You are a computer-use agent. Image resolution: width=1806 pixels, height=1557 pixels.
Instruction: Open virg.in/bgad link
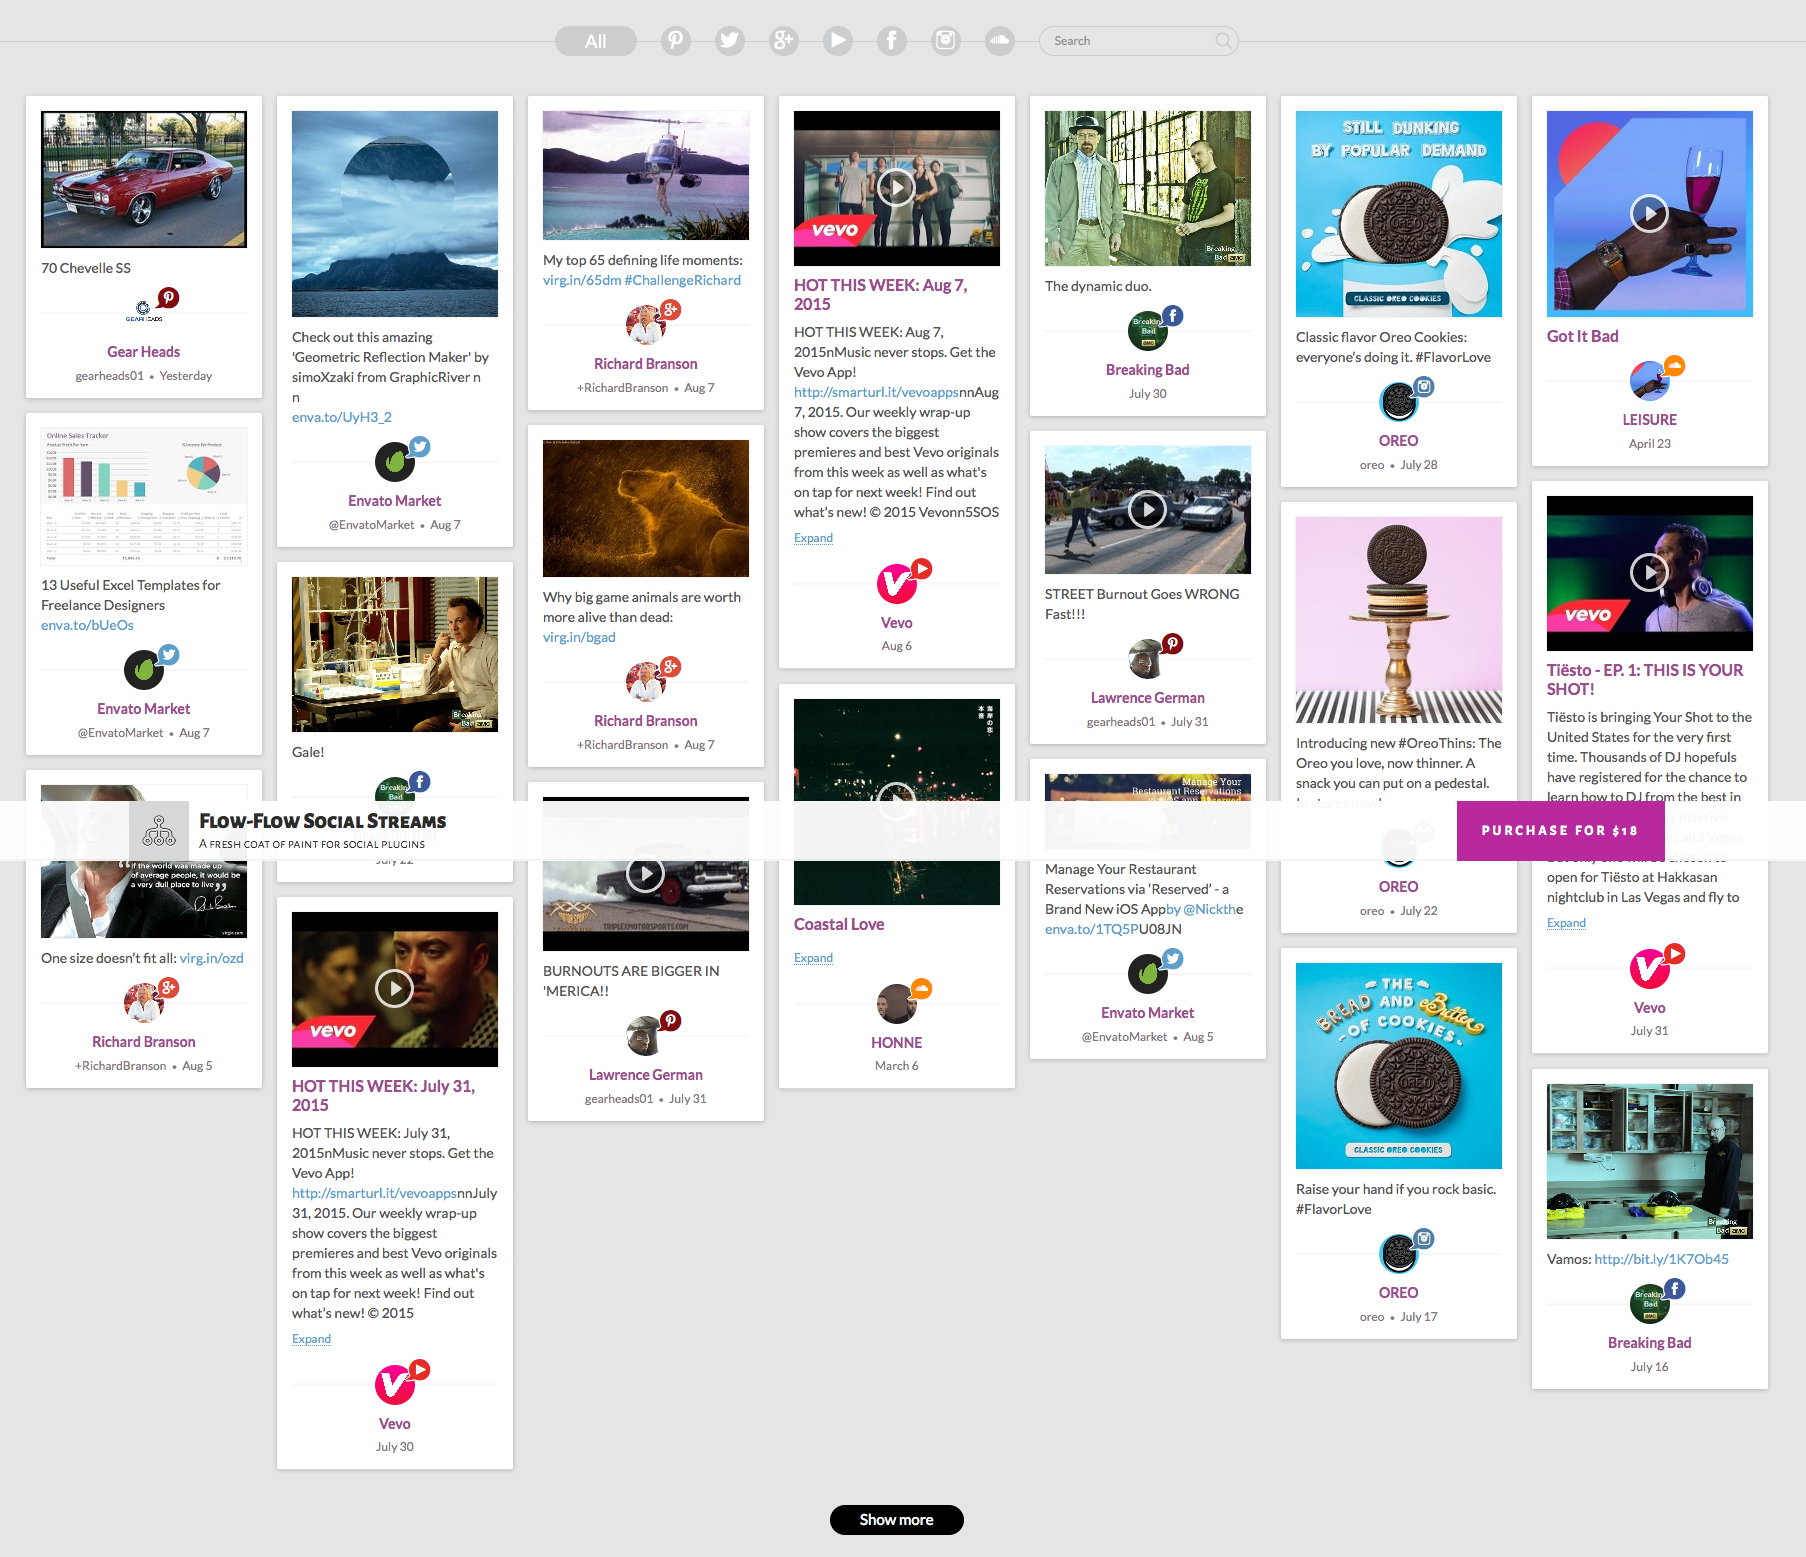click(579, 637)
